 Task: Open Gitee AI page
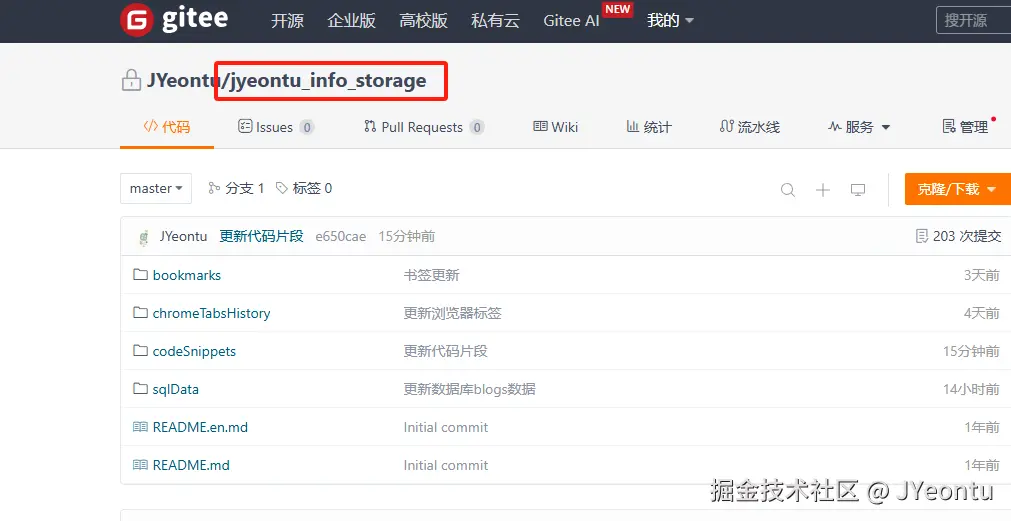coord(571,21)
